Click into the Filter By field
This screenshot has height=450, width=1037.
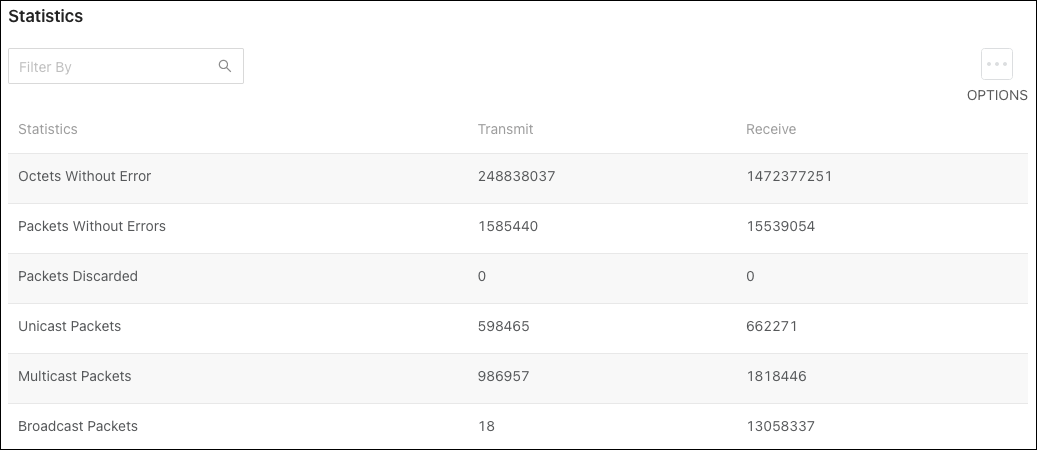[126, 66]
